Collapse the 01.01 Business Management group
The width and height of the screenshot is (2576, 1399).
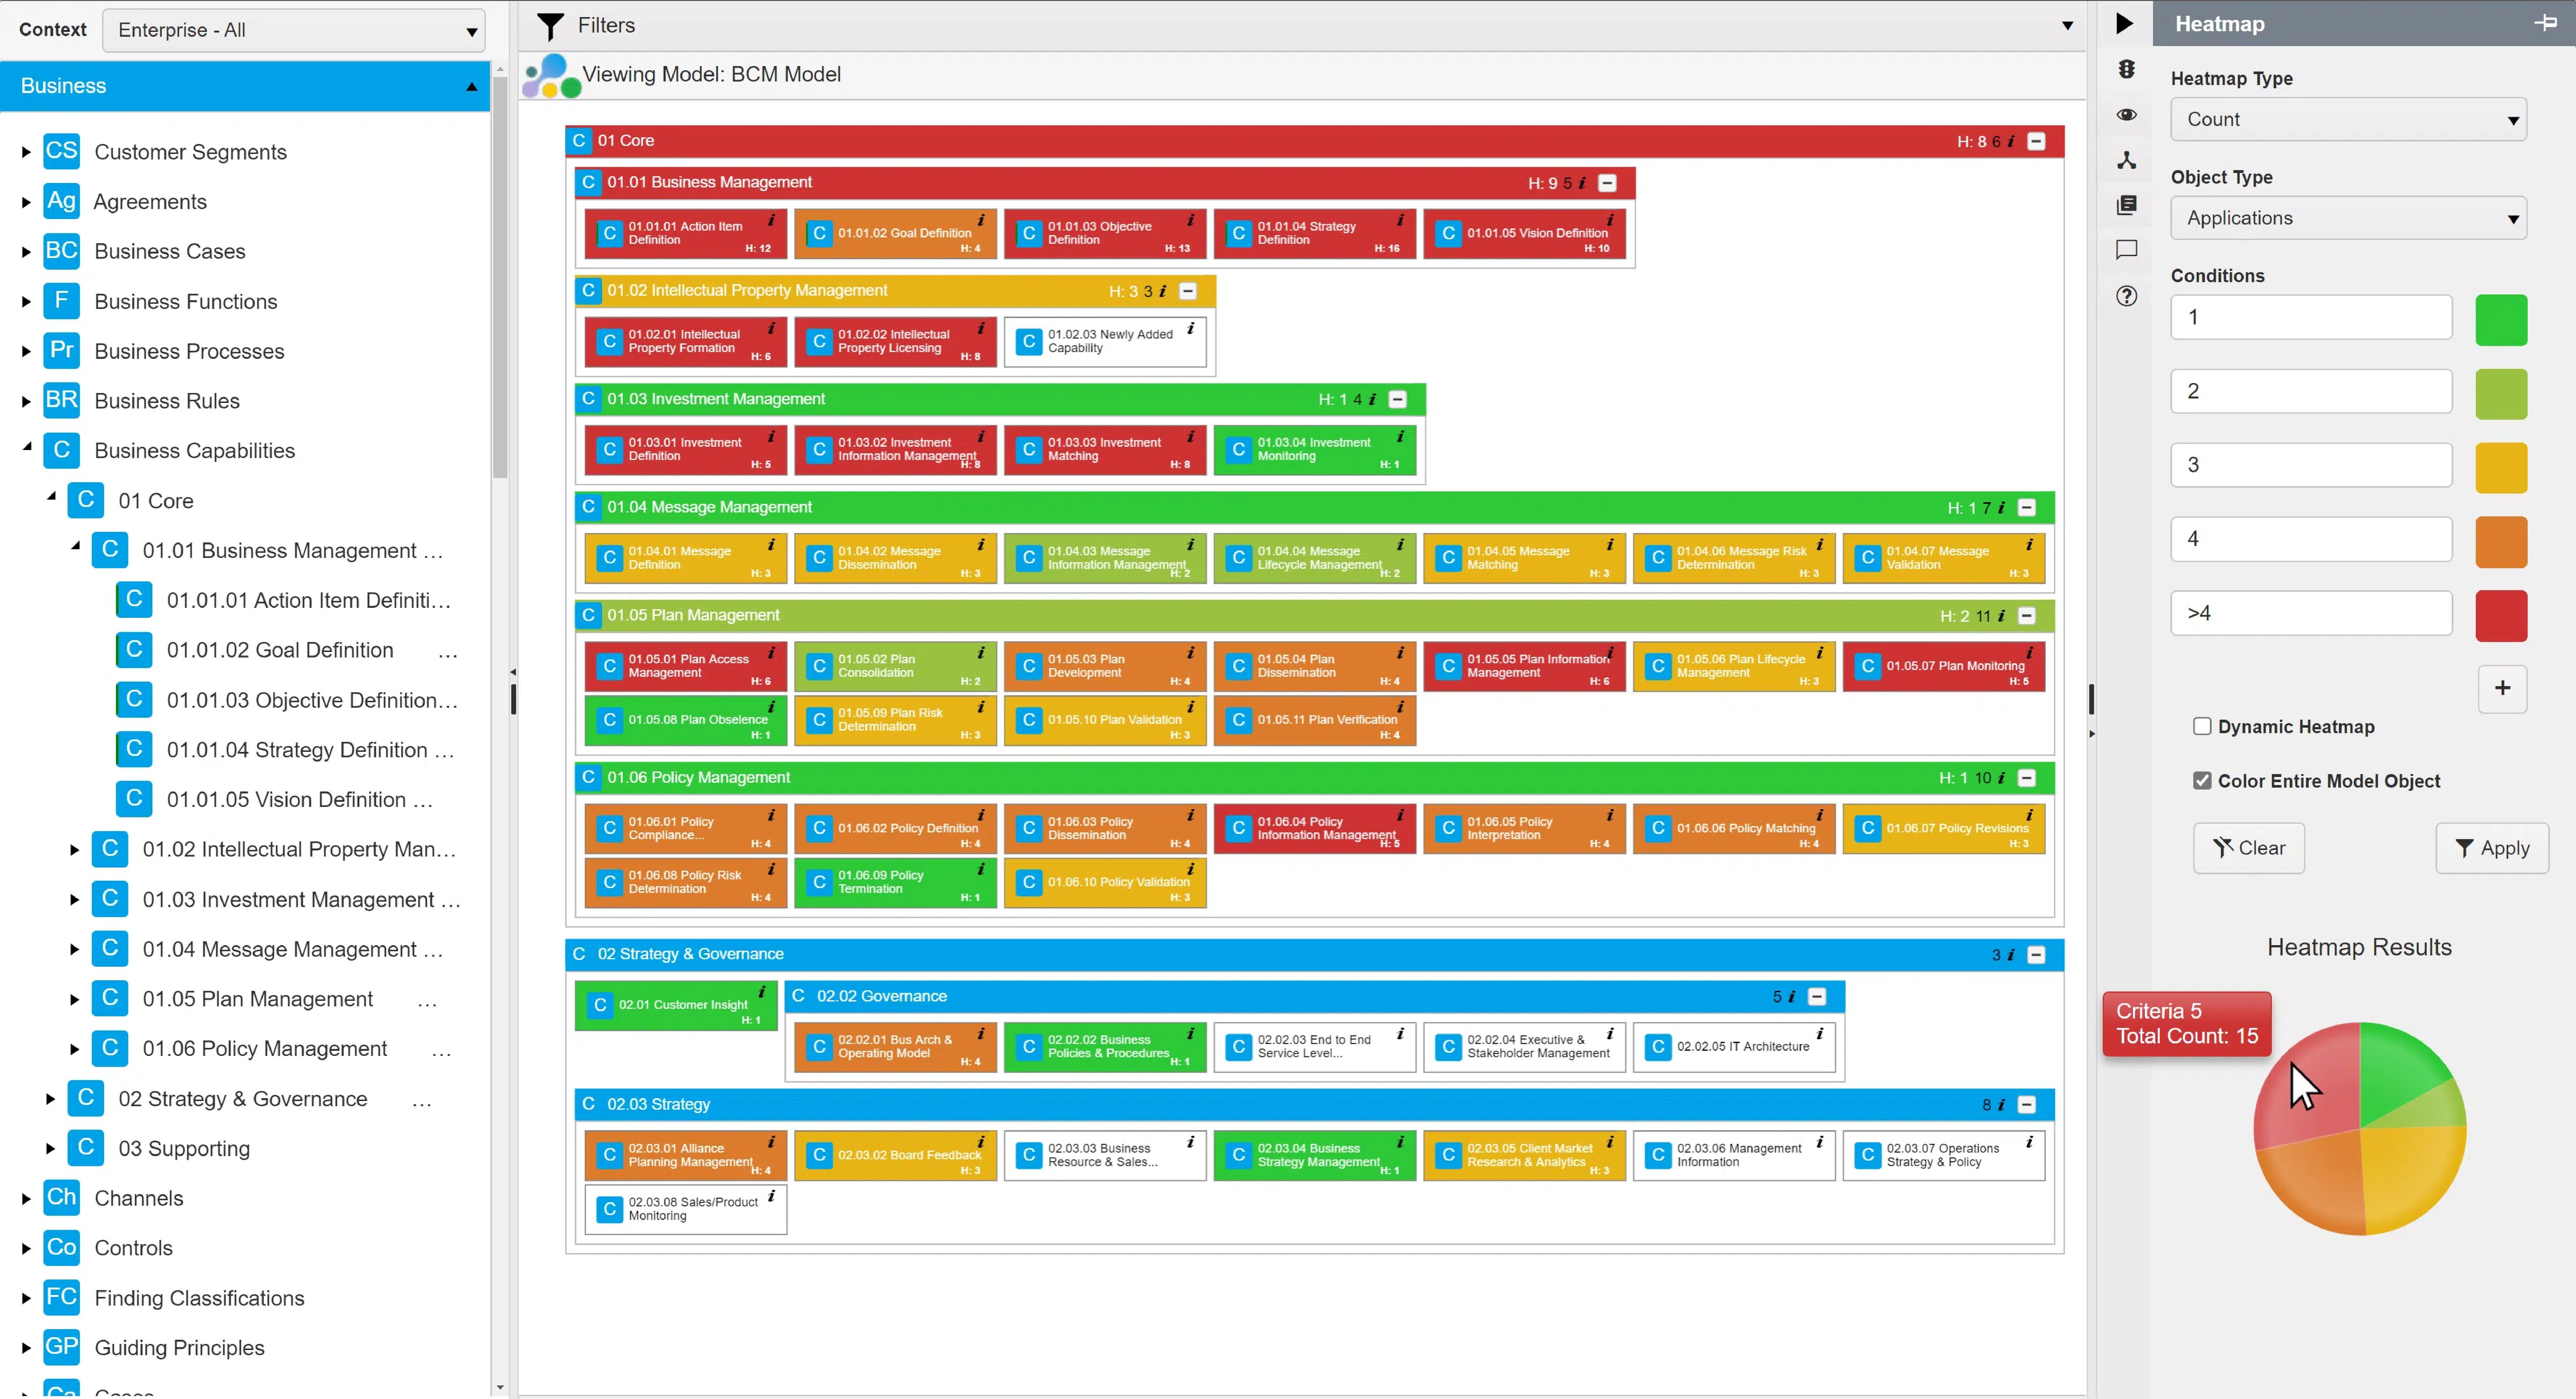[x=1607, y=183]
